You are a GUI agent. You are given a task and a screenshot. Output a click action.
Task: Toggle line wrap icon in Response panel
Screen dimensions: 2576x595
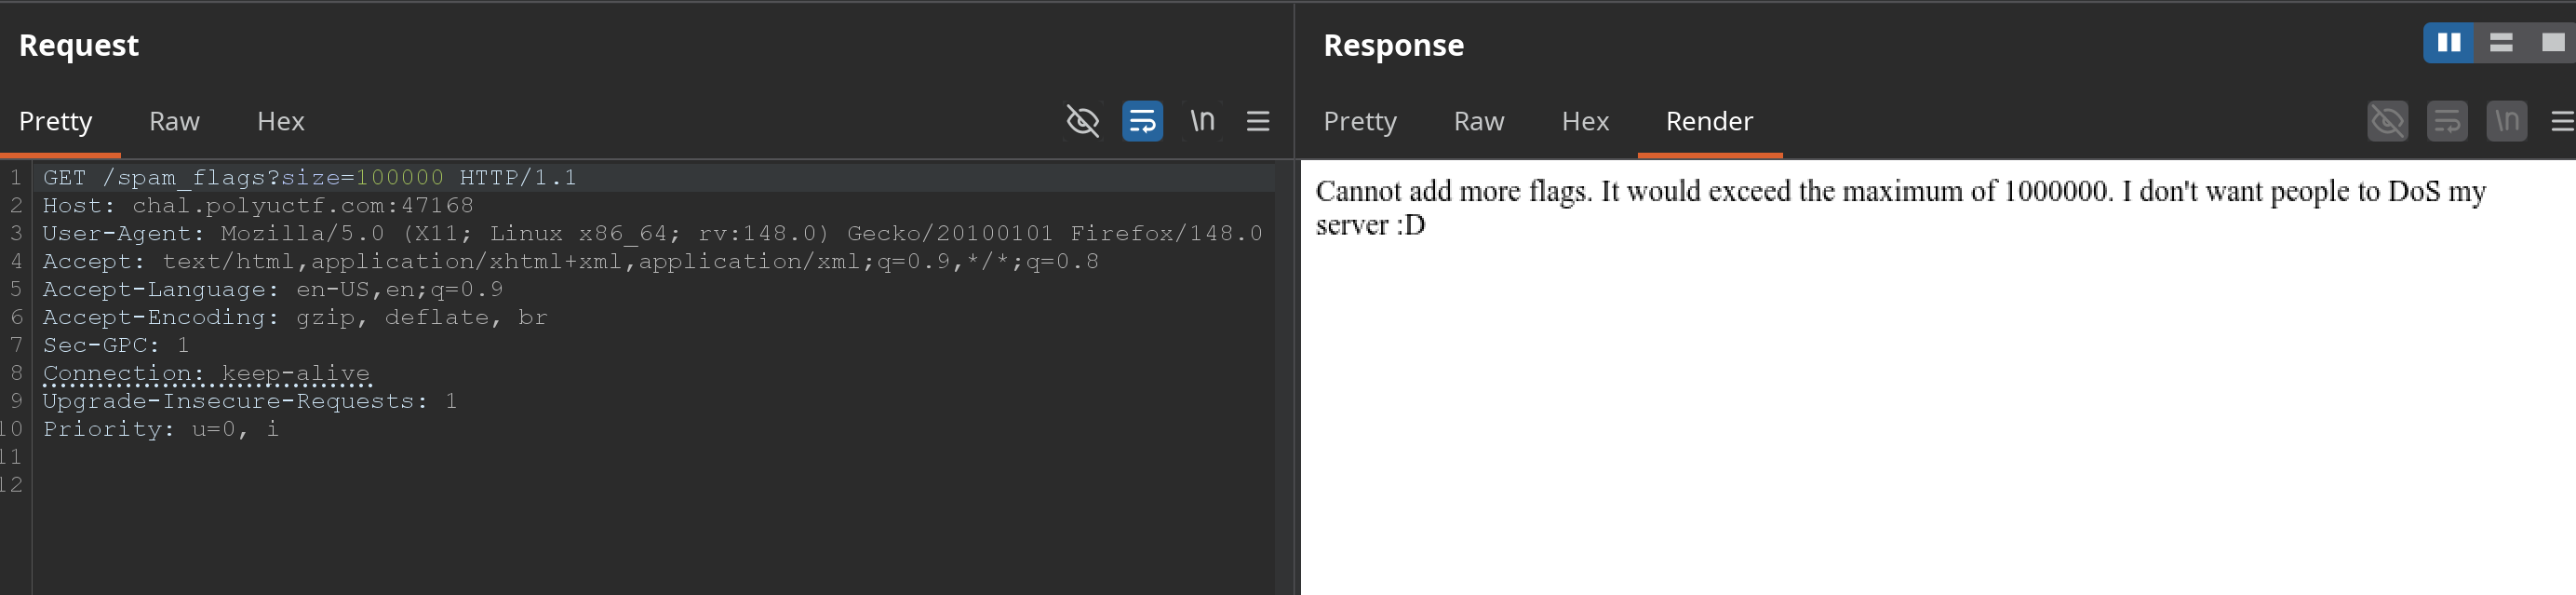2447,121
